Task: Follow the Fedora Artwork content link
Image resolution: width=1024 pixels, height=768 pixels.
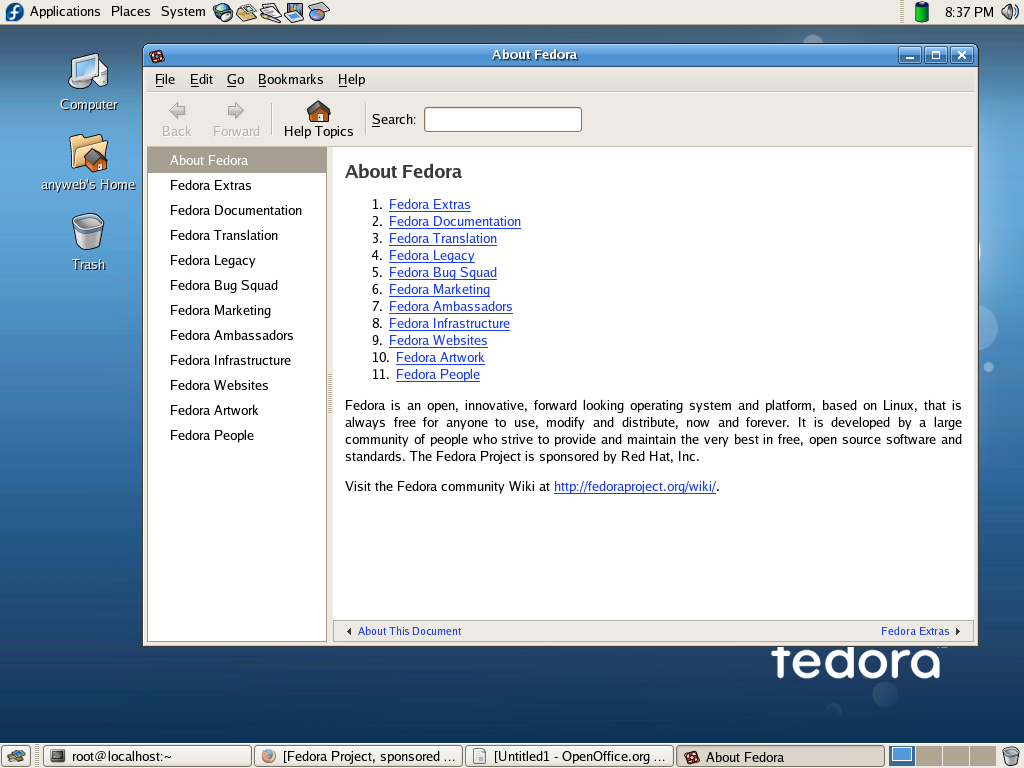Action: tap(440, 357)
